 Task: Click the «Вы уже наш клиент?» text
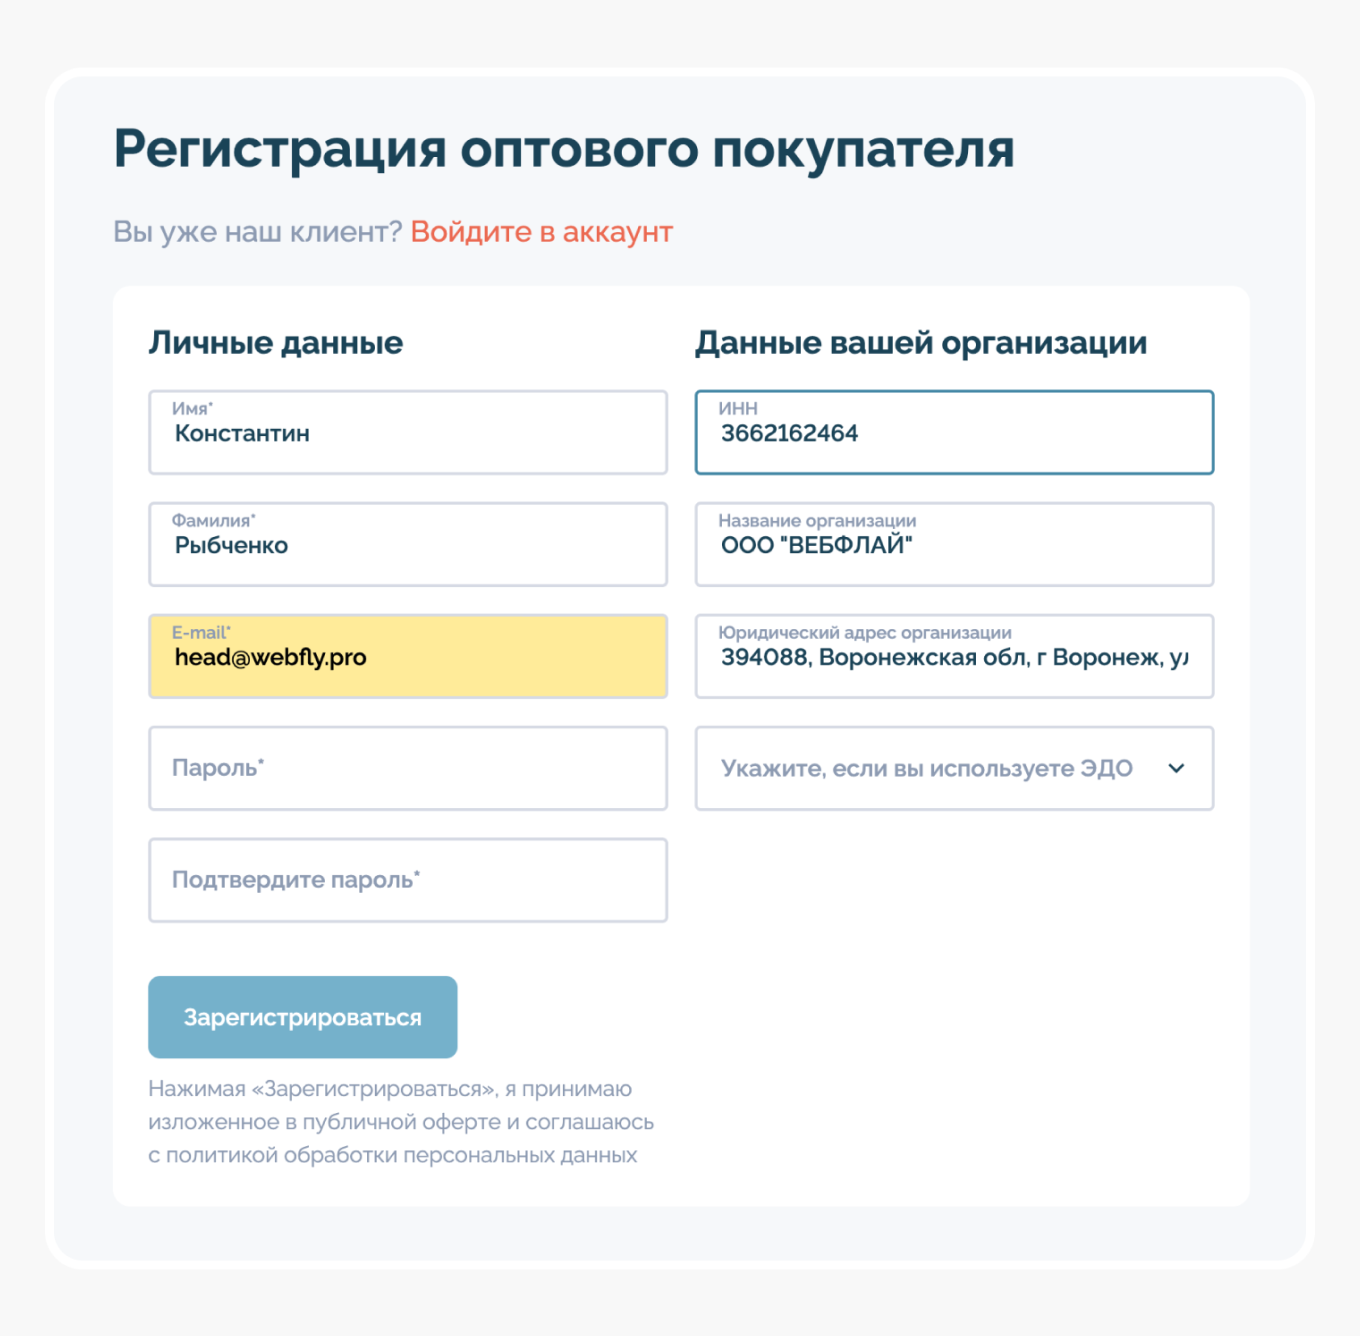pos(258,232)
